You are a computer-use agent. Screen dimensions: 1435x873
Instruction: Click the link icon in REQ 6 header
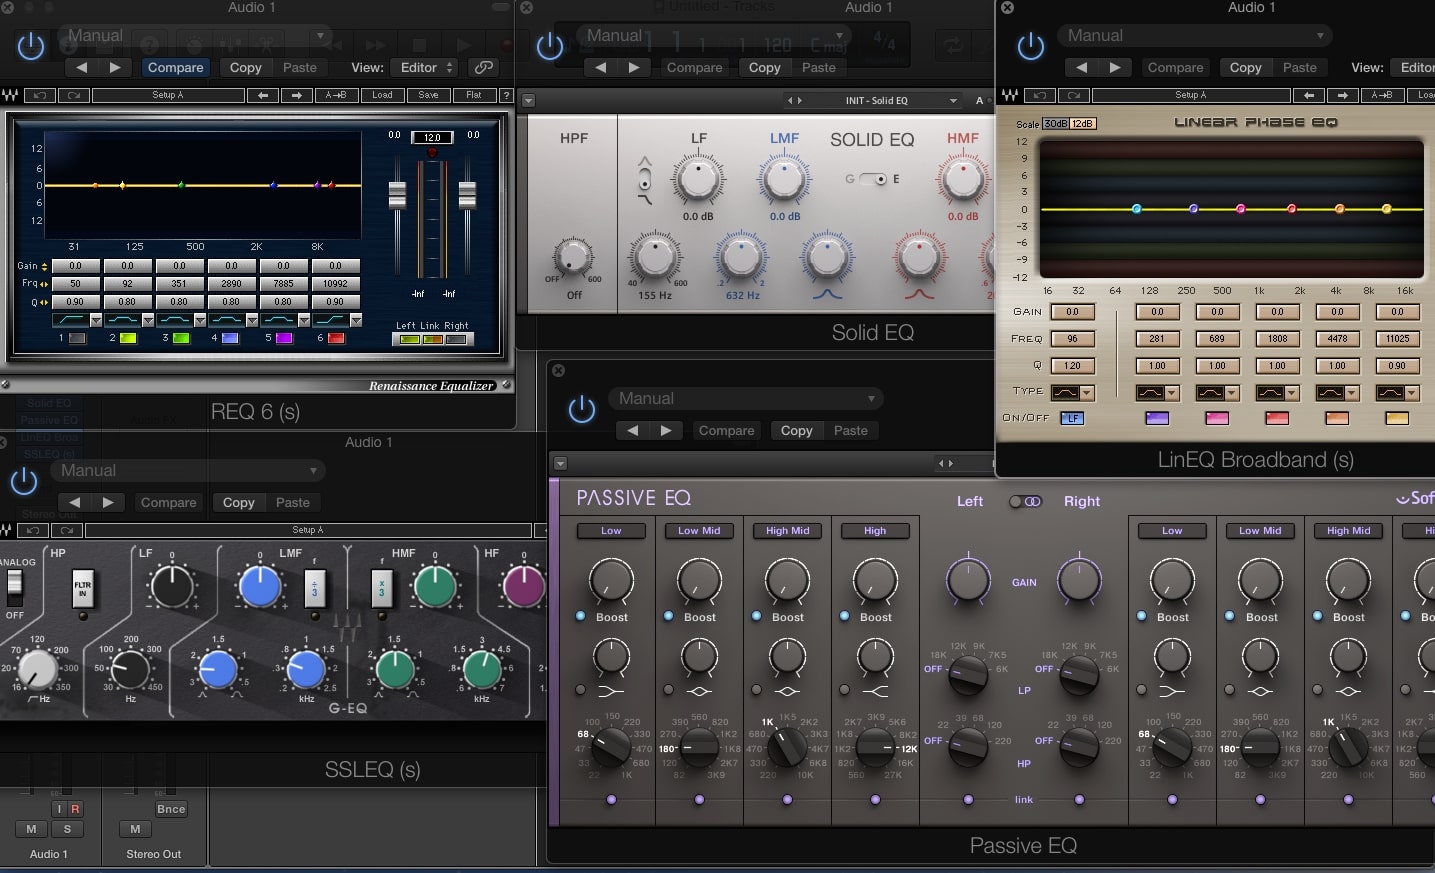(484, 68)
